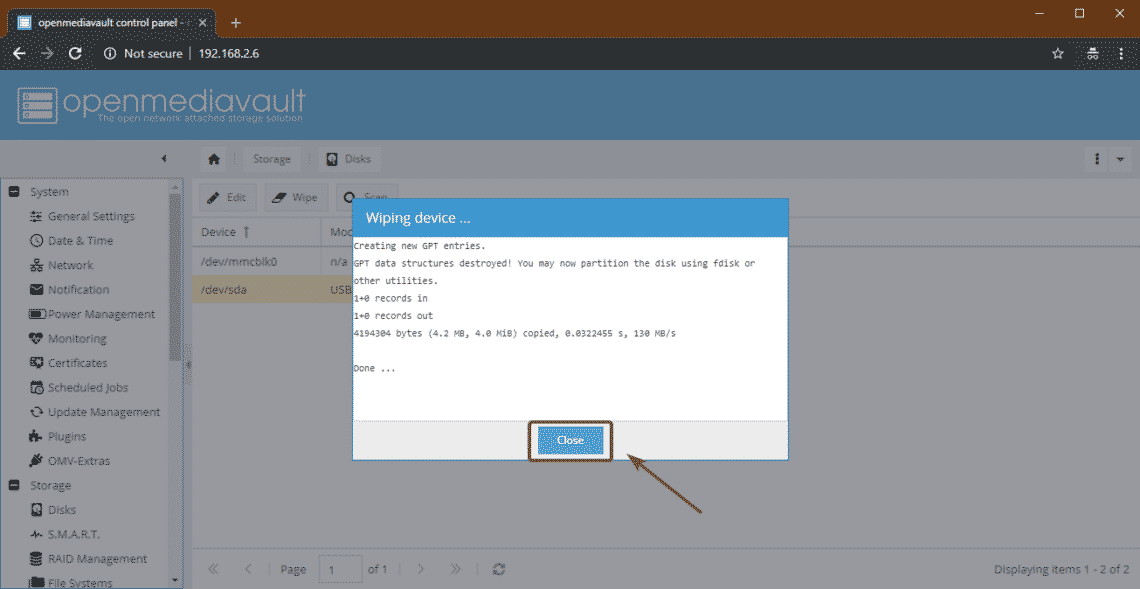Refresh the disks grid
This screenshot has height=589, width=1140.
click(x=499, y=569)
